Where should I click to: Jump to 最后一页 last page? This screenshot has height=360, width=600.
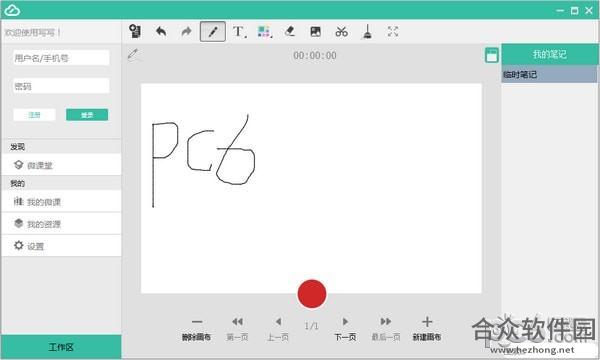pyautogui.click(x=386, y=329)
